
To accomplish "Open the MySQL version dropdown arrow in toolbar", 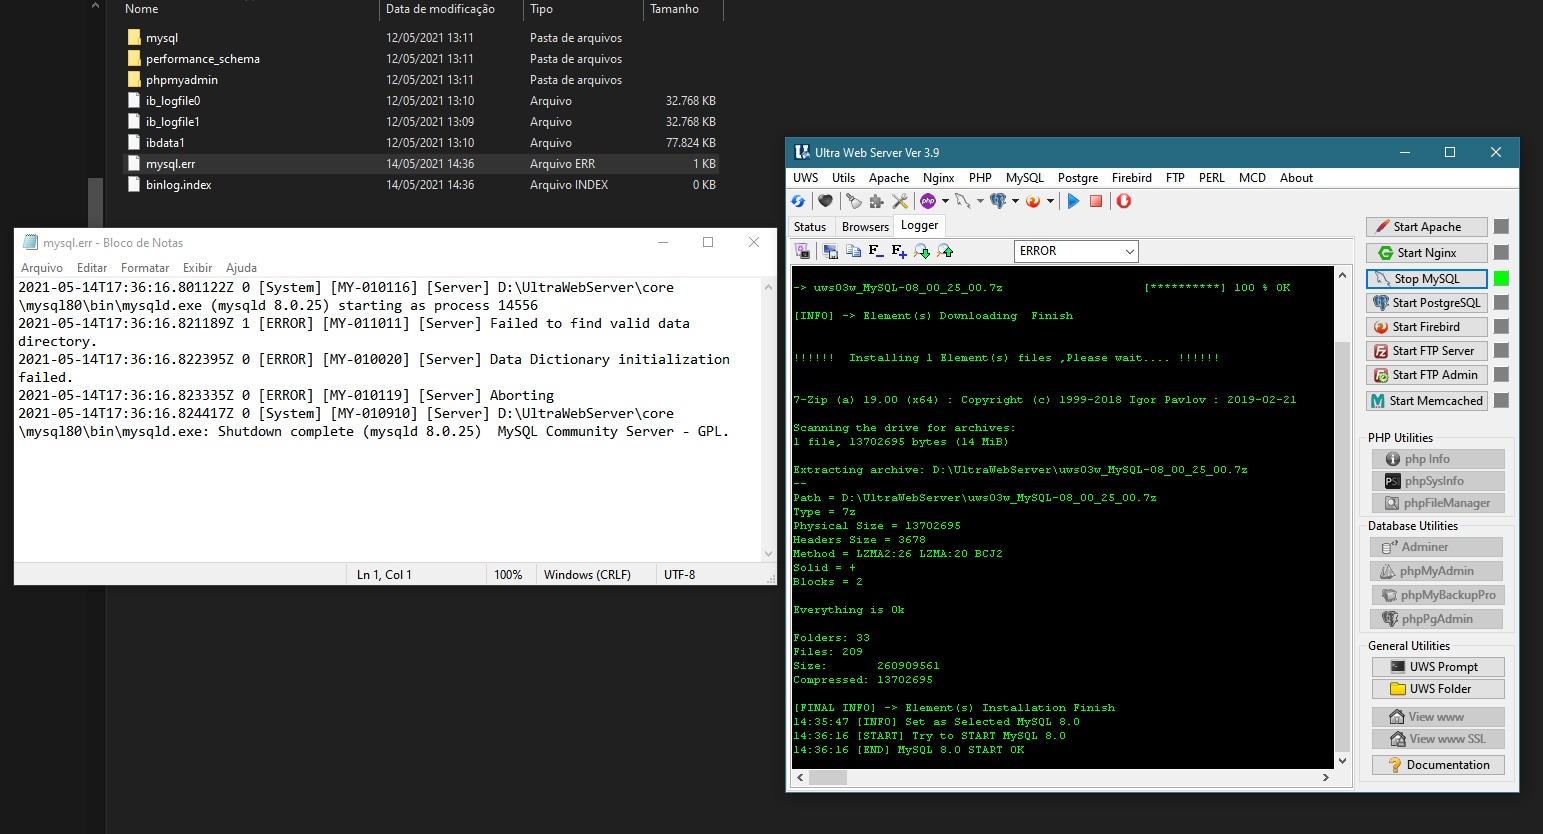I will 980,201.
